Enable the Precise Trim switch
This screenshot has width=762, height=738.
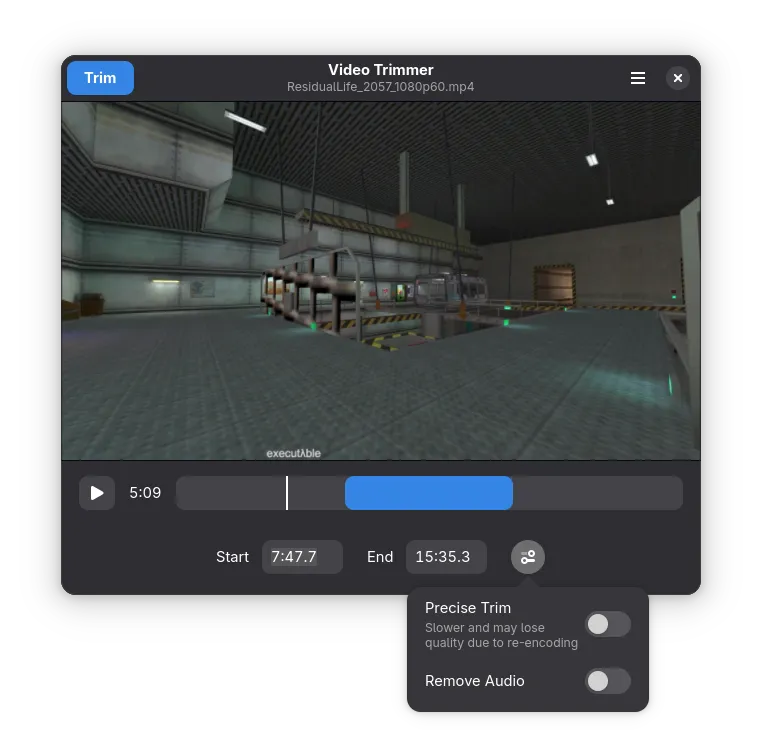(x=607, y=625)
